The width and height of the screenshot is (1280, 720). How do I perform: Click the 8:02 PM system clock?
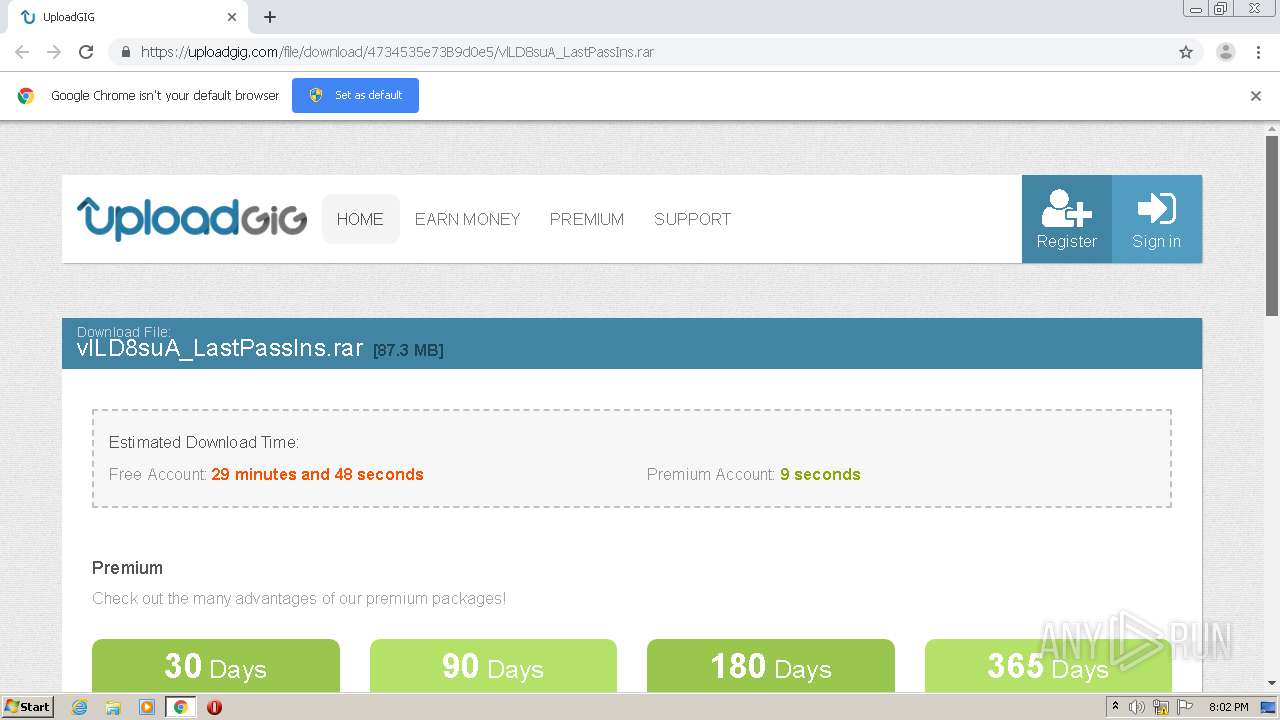(1228, 707)
